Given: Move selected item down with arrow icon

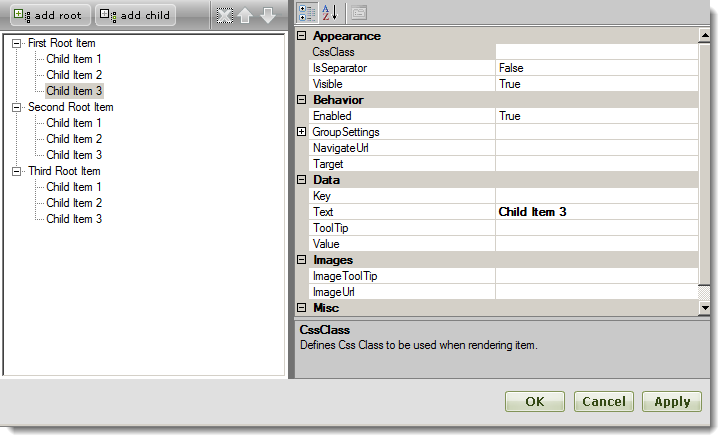Looking at the screenshot, I should [x=267, y=15].
